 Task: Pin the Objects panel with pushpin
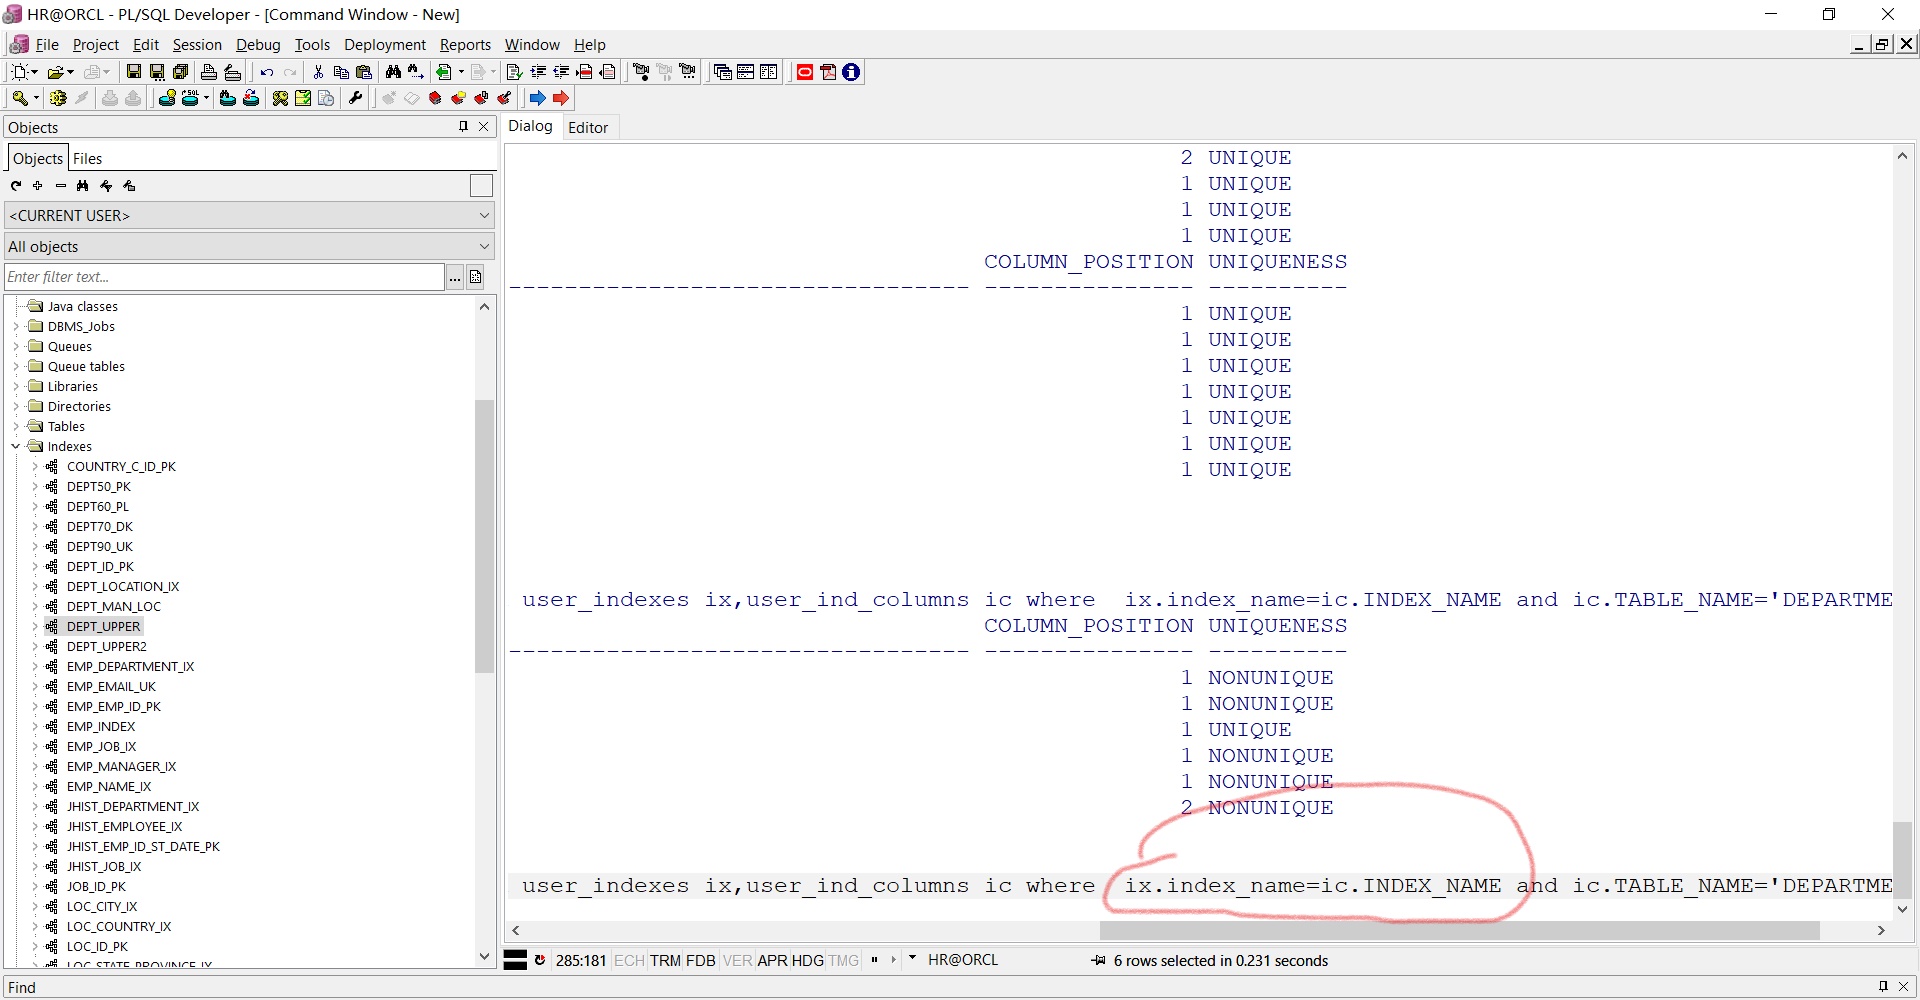[x=463, y=126]
